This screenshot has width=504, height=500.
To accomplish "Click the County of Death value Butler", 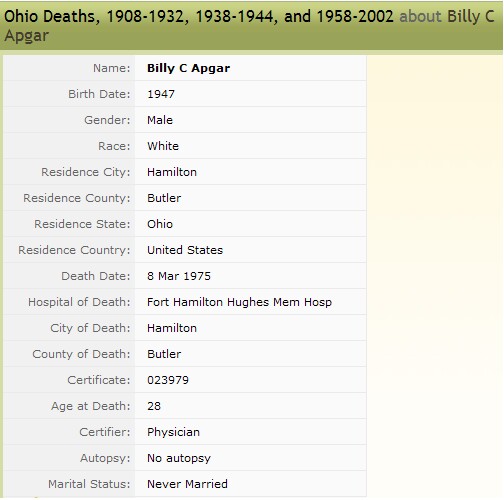I will pos(164,354).
